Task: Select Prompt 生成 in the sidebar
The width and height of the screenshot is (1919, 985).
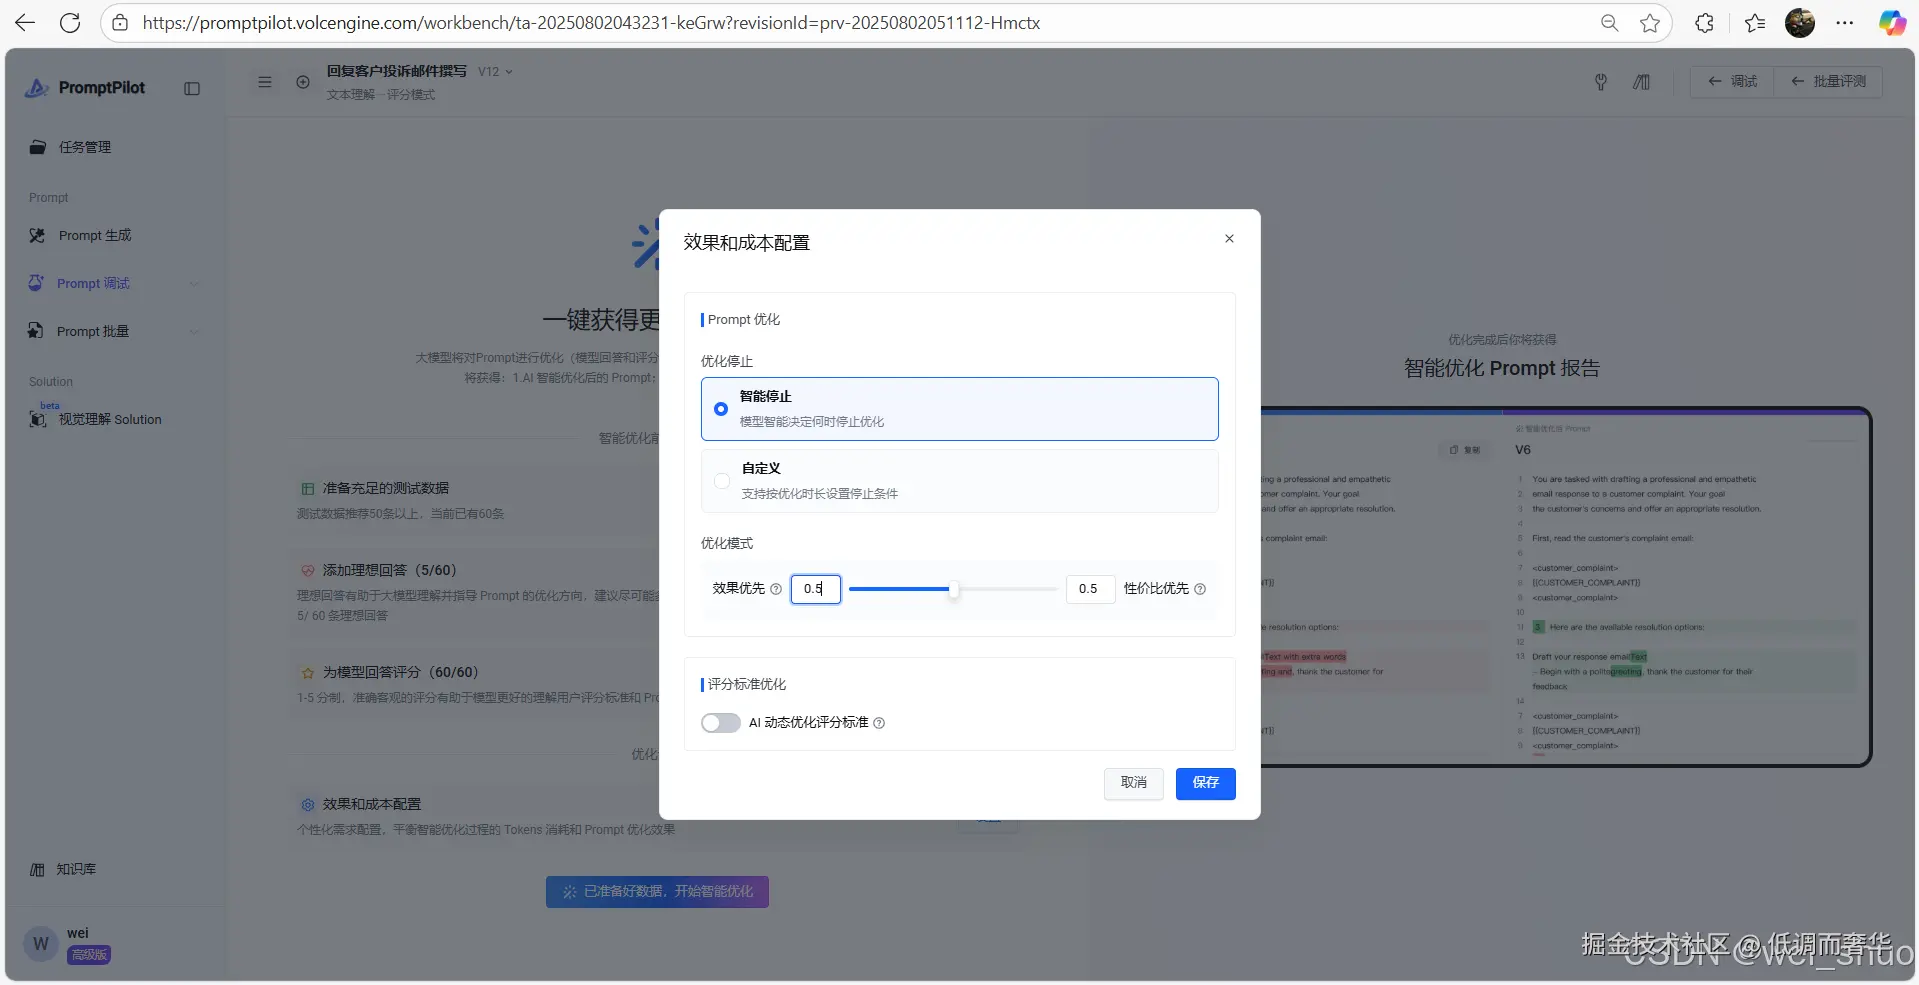Action: 95,235
